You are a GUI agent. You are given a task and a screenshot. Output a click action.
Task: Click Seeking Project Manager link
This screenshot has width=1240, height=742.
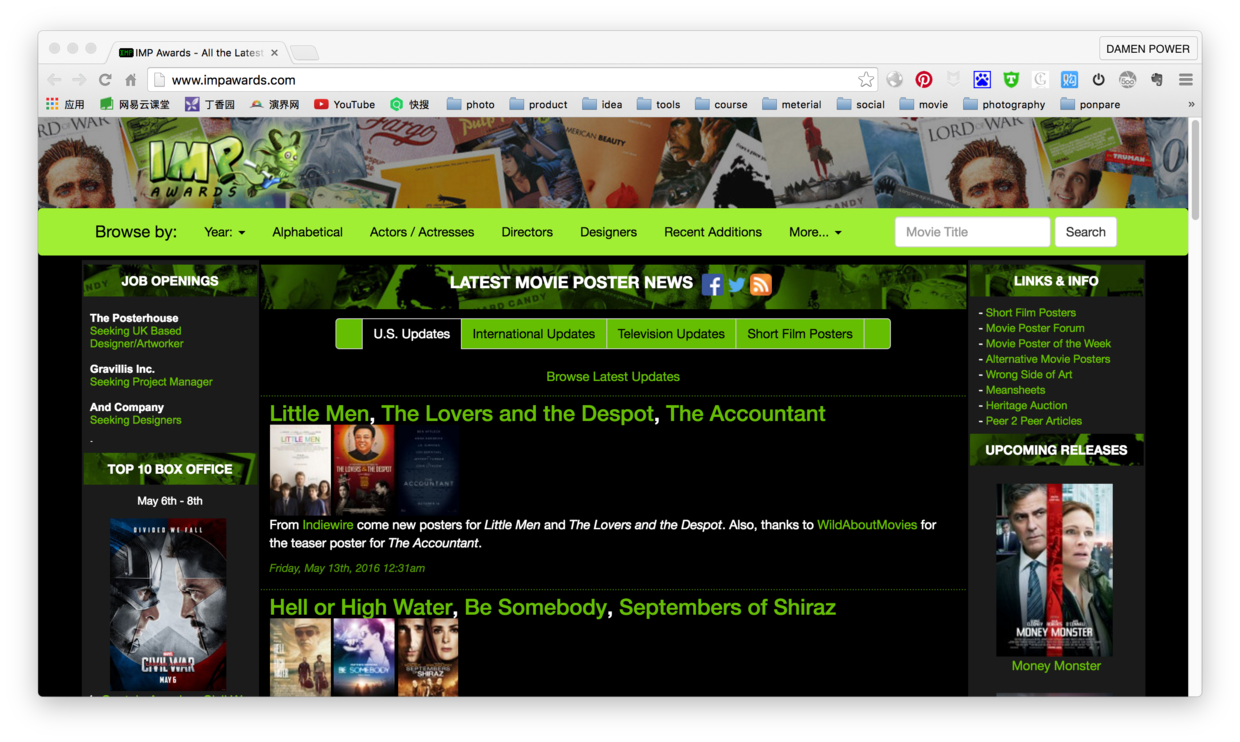151,382
